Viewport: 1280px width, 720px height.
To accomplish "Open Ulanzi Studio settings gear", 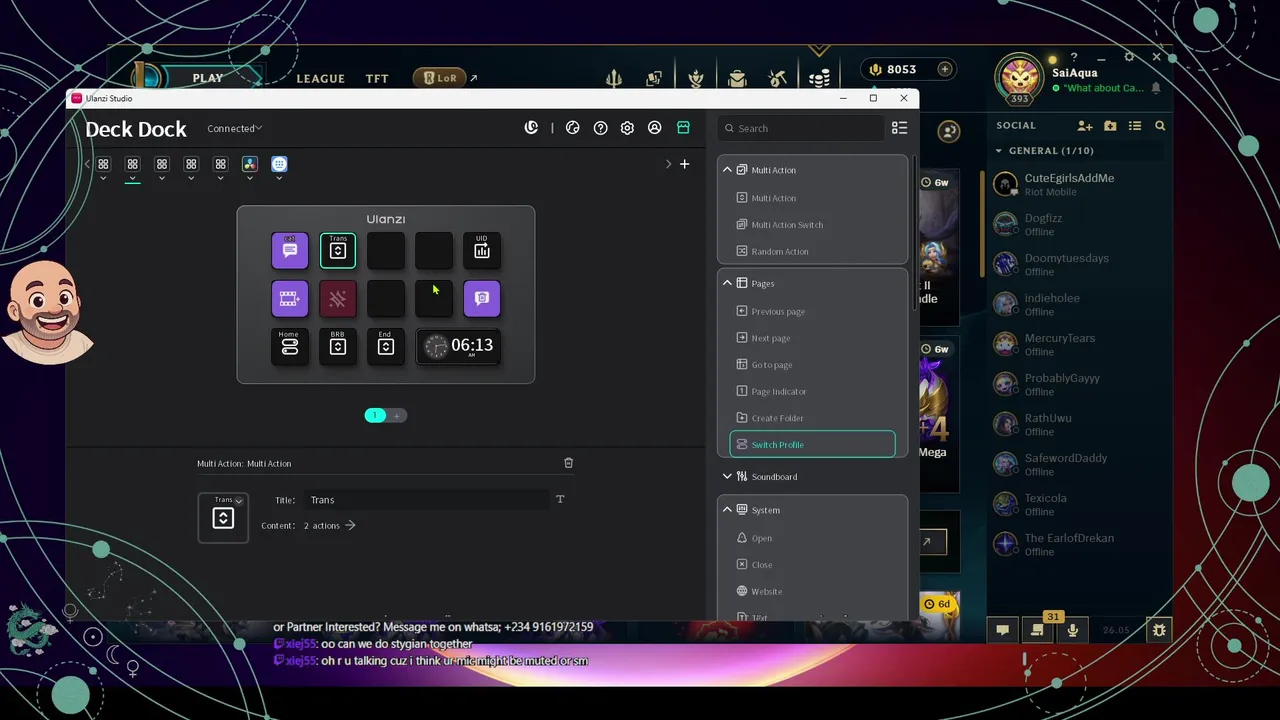I will click(x=627, y=128).
